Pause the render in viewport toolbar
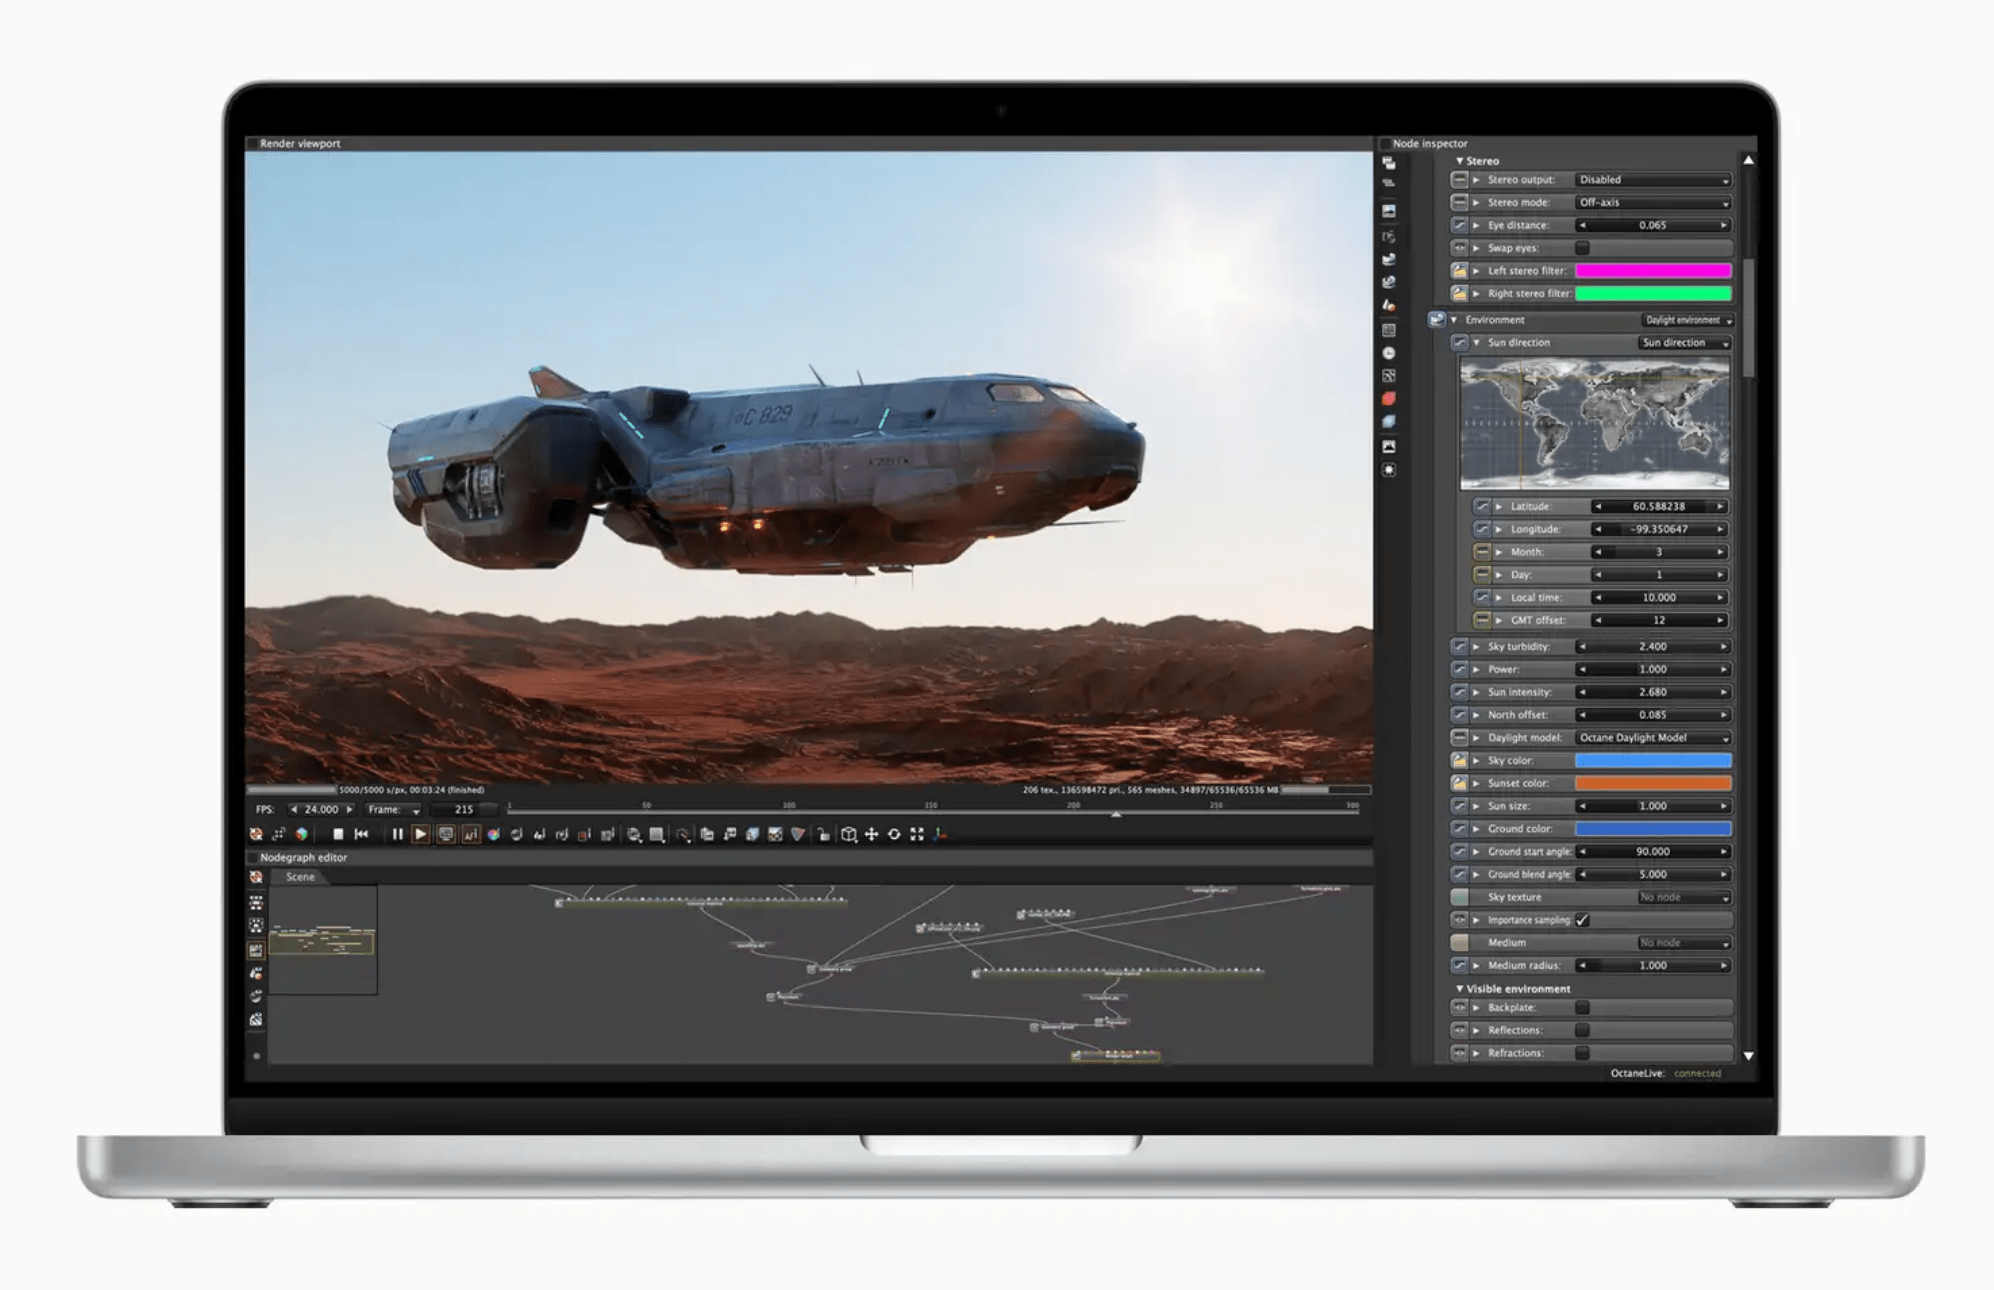This screenshot has width=1994, height=1290. coord(397,834)
